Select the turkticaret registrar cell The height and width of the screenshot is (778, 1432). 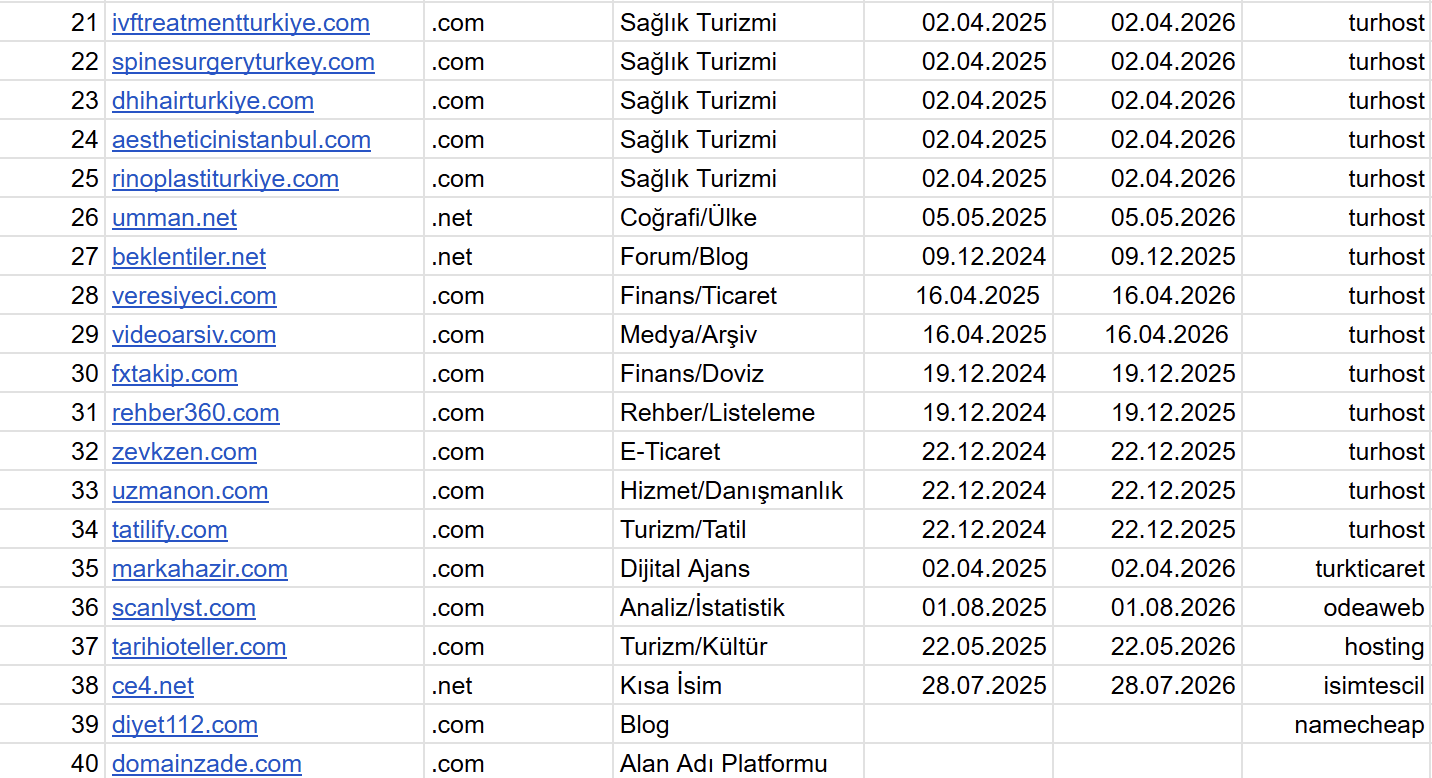pyautogui.click(x=1337, y=569)
